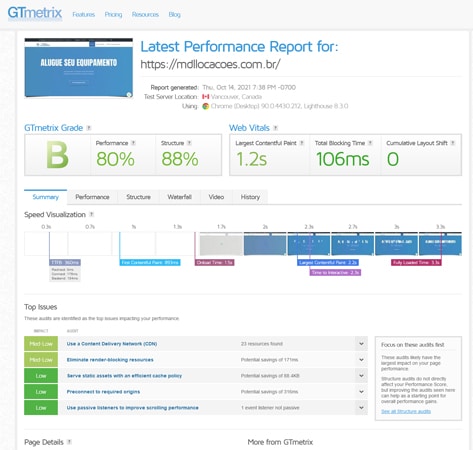The height and width of the screenshot is (450, 473).
Task: Click the 80% performance score
Action: click(x=115, y=159)
